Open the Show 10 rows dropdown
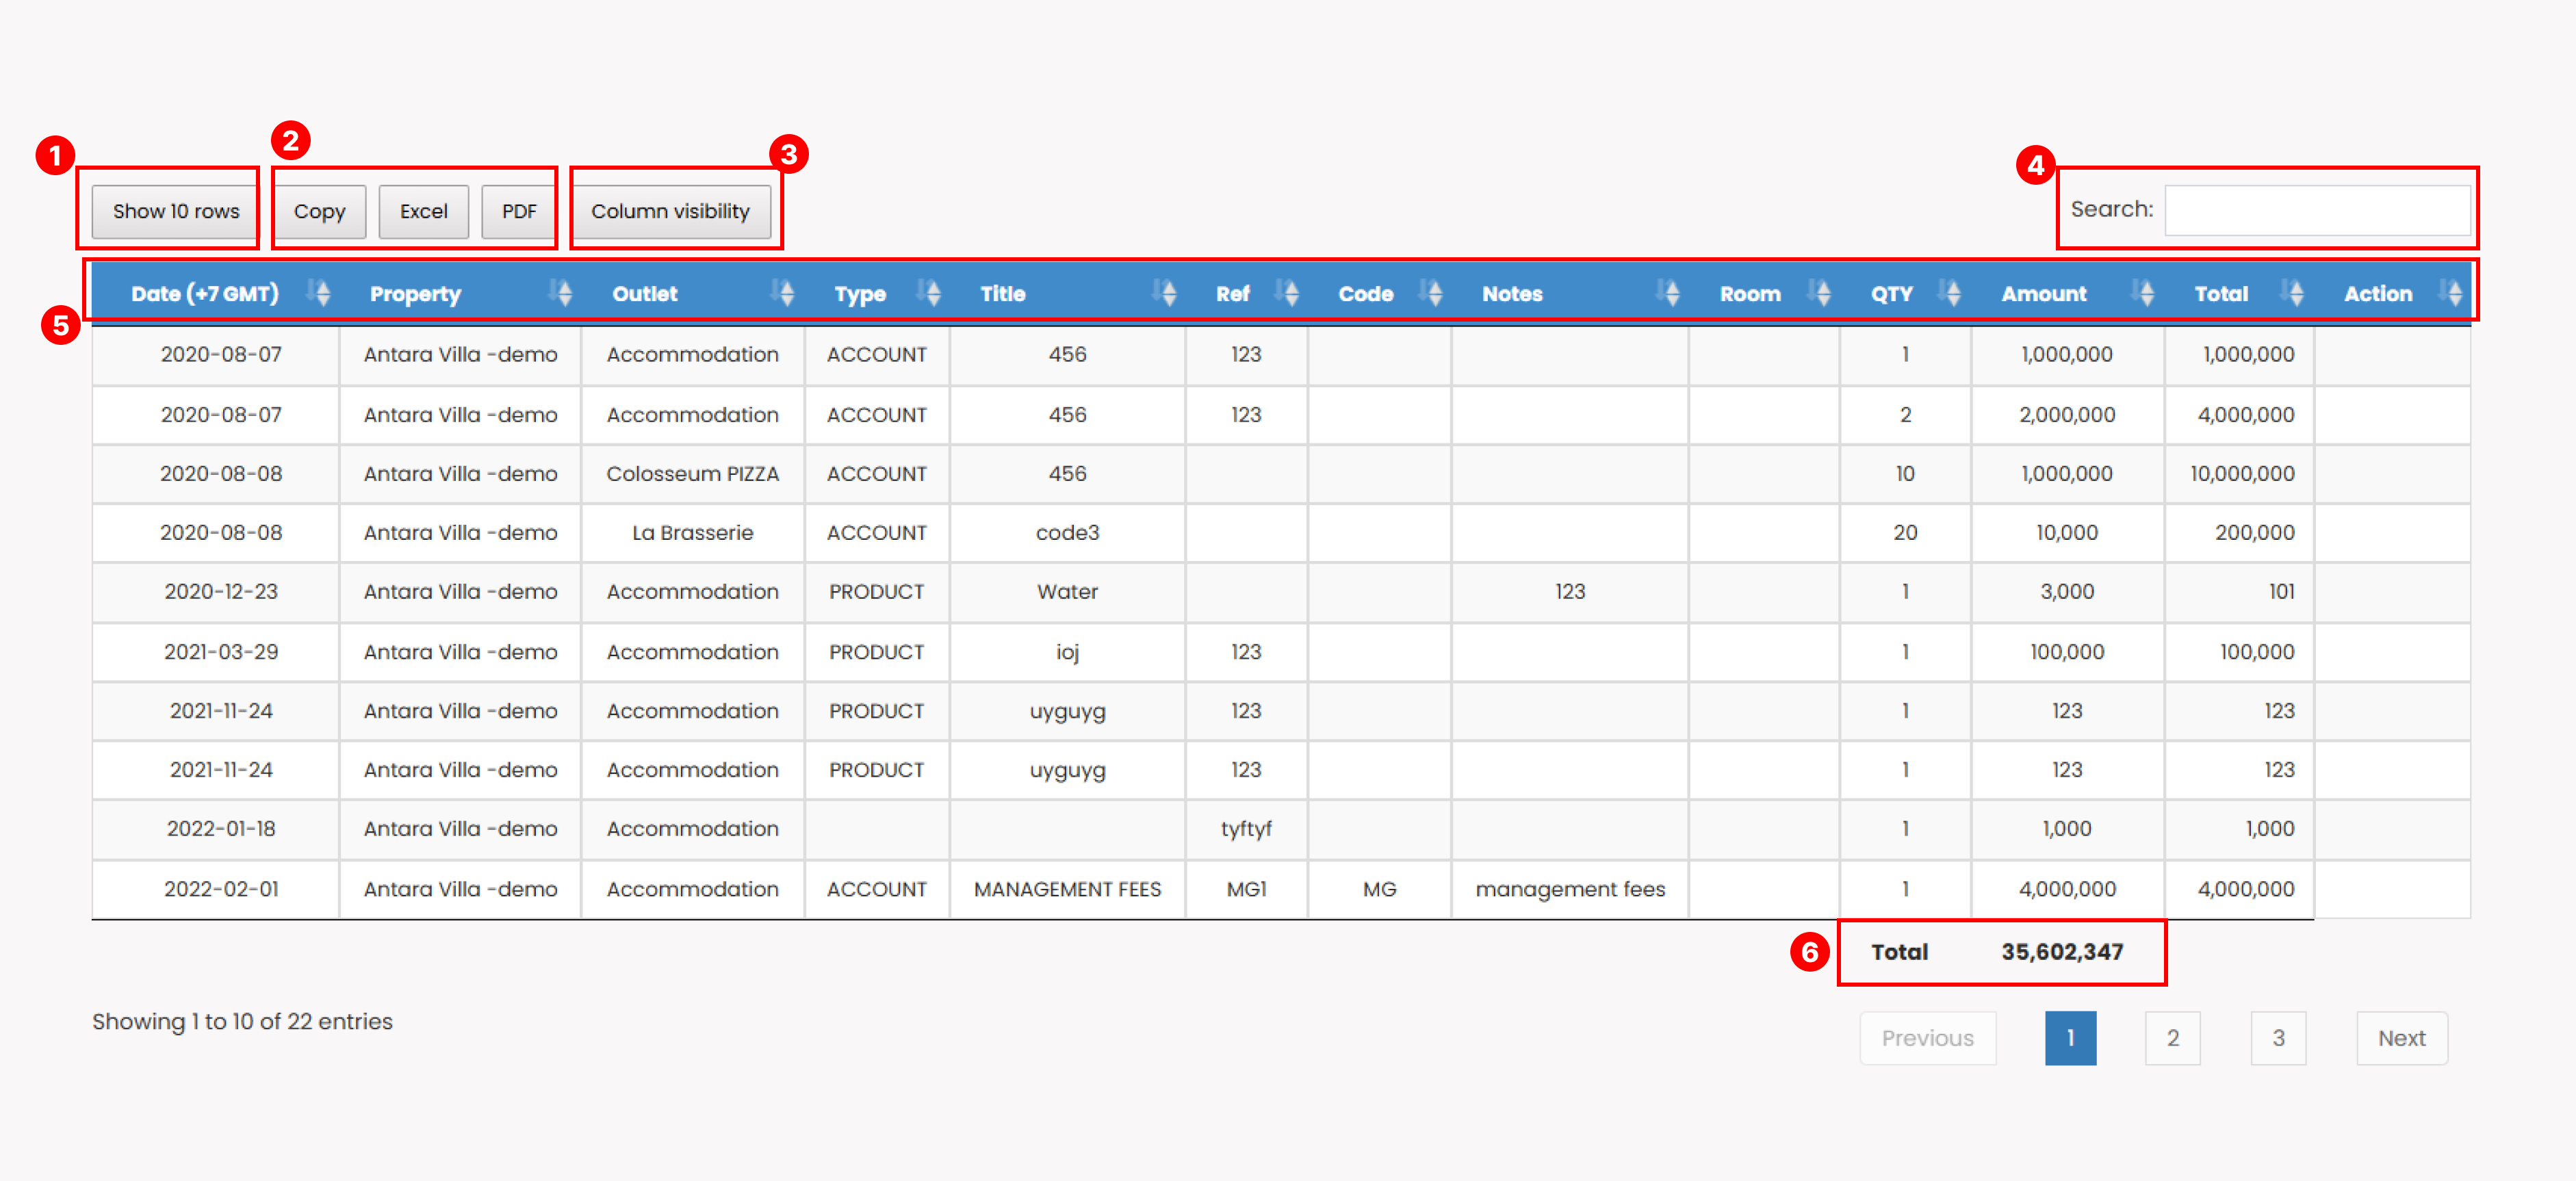Screen dimensions: 2576x1181 point(176,211)
